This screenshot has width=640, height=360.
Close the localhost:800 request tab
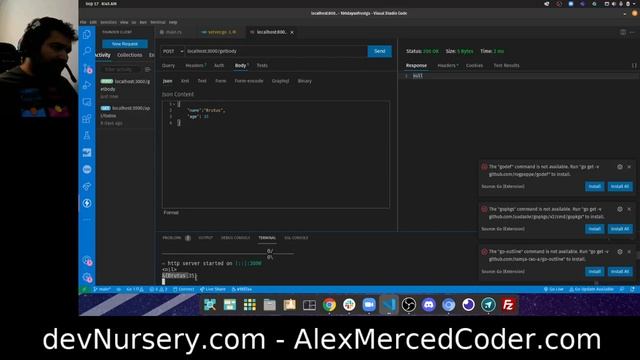point(292,32)
